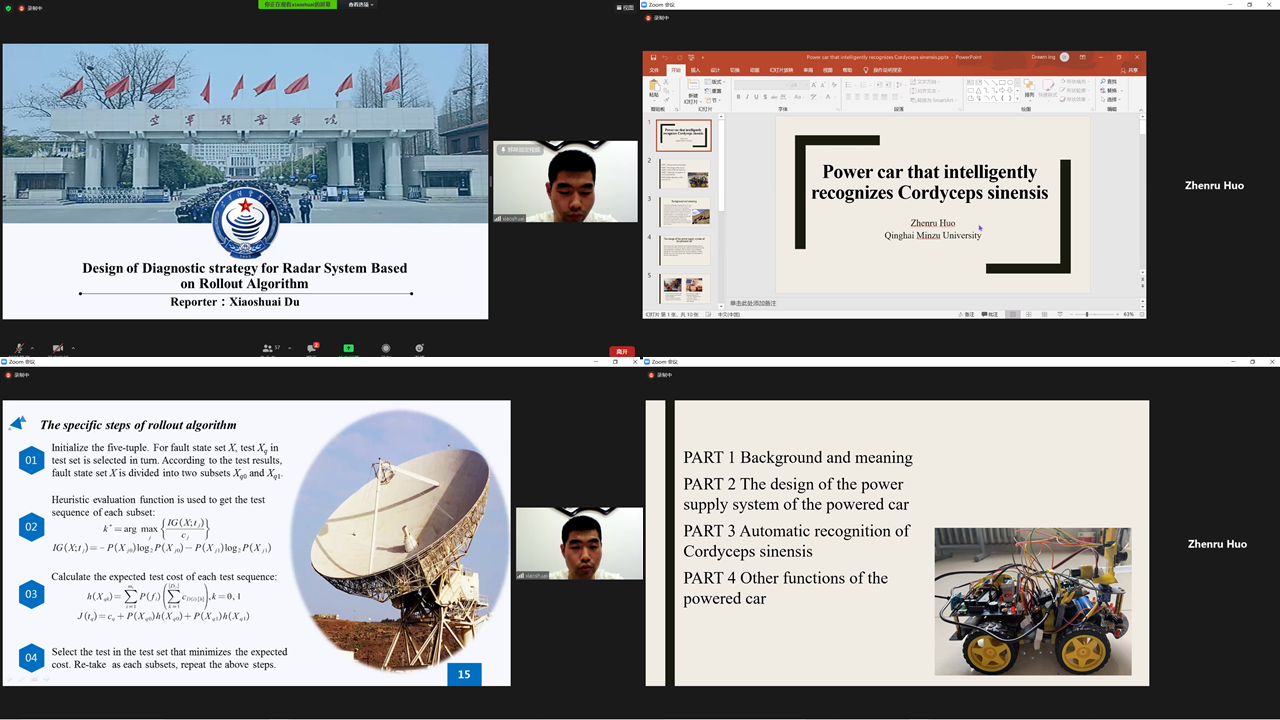Switch to the Design ribbon tab
This screenshot has height=720, width=1280.
pyautogui.click(x=716, y=70)
